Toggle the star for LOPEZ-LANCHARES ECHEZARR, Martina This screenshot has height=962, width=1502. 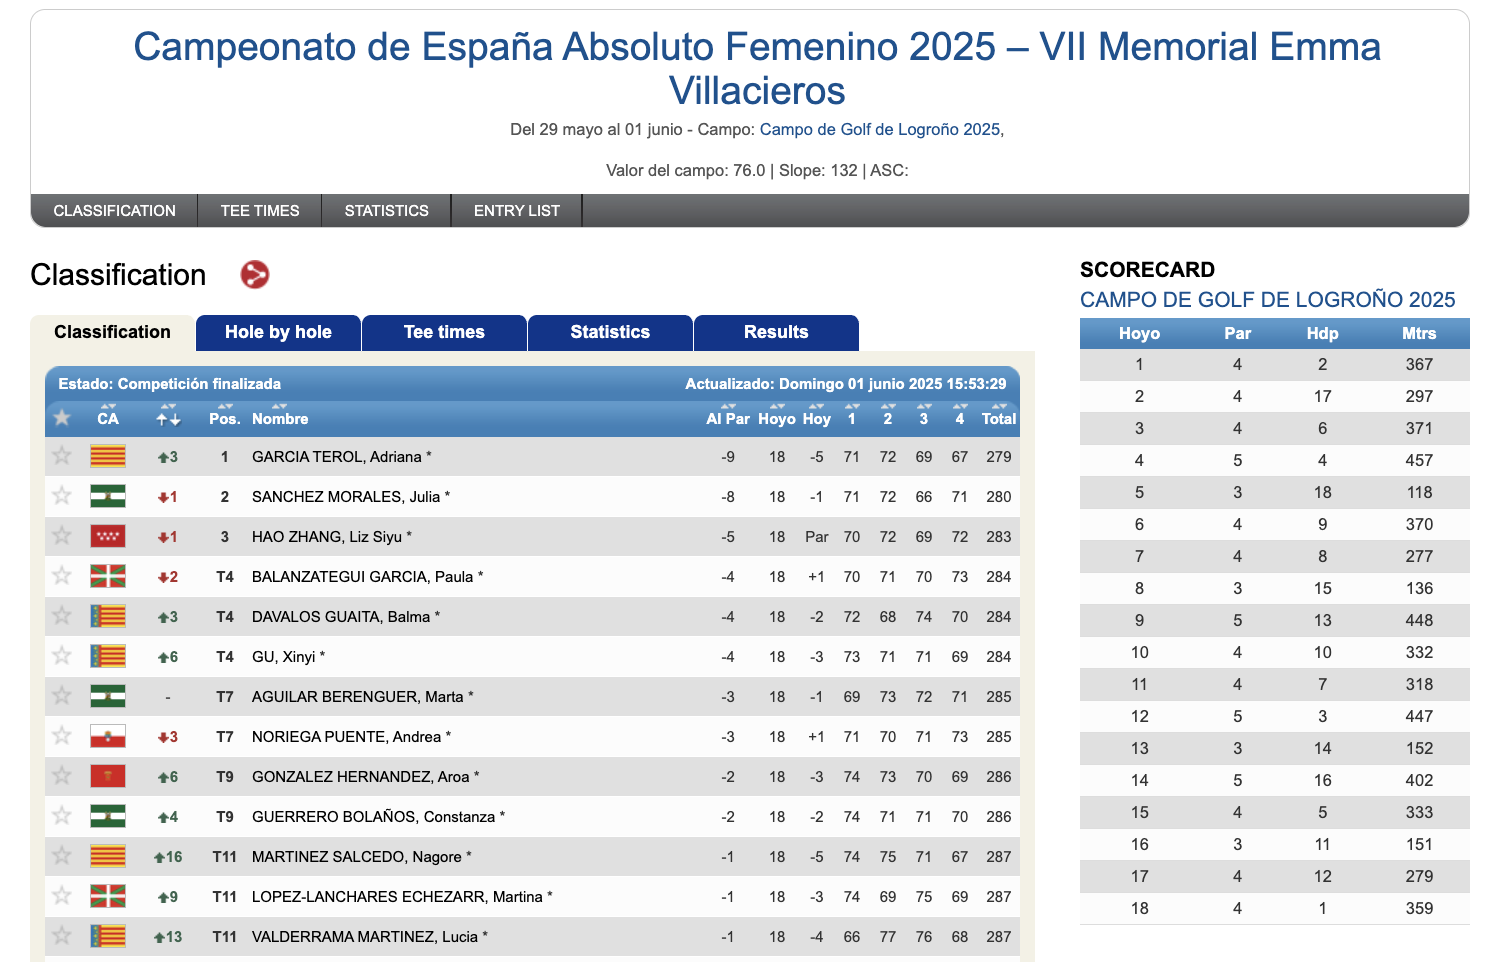[61, 896]
